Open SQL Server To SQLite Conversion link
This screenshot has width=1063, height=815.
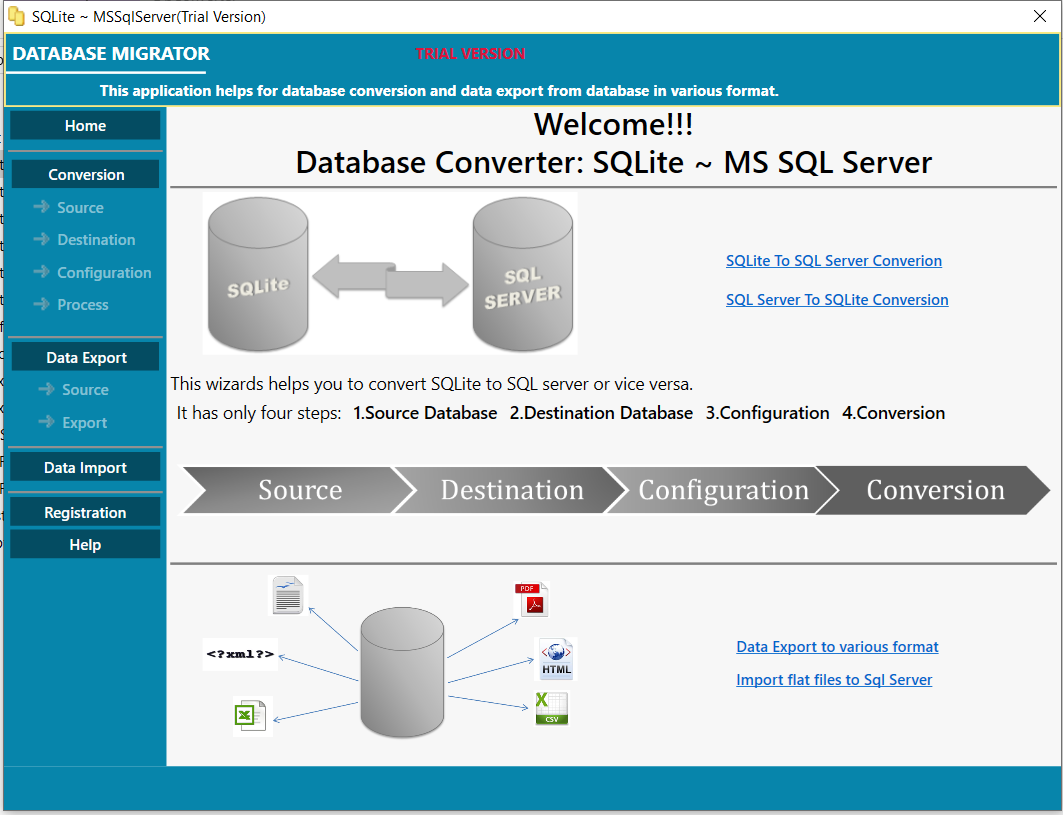[837, 300]
